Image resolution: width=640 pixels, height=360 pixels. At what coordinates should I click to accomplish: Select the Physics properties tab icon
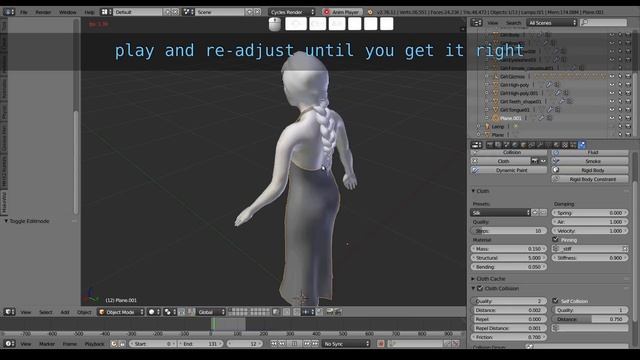582,145
